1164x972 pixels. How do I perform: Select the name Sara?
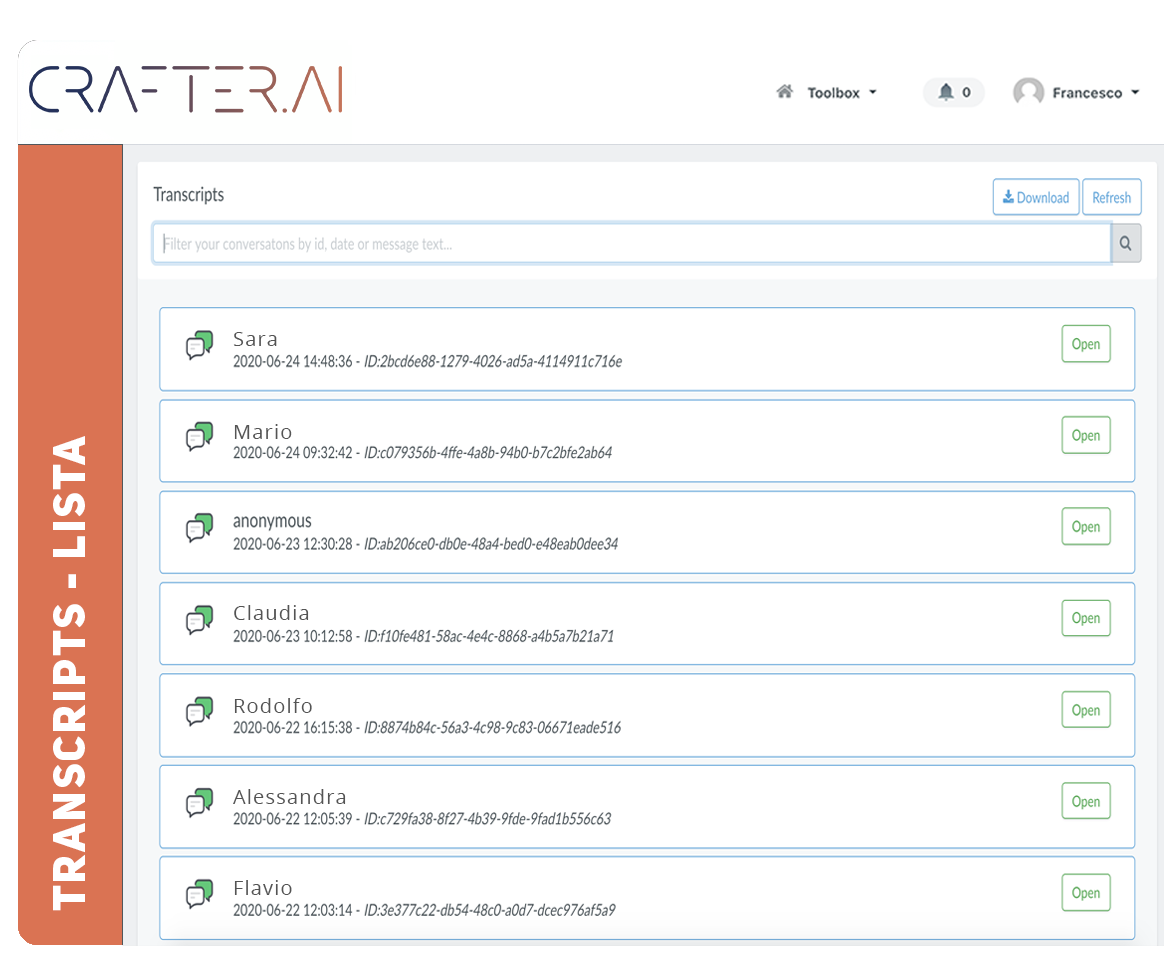point(255,339)
